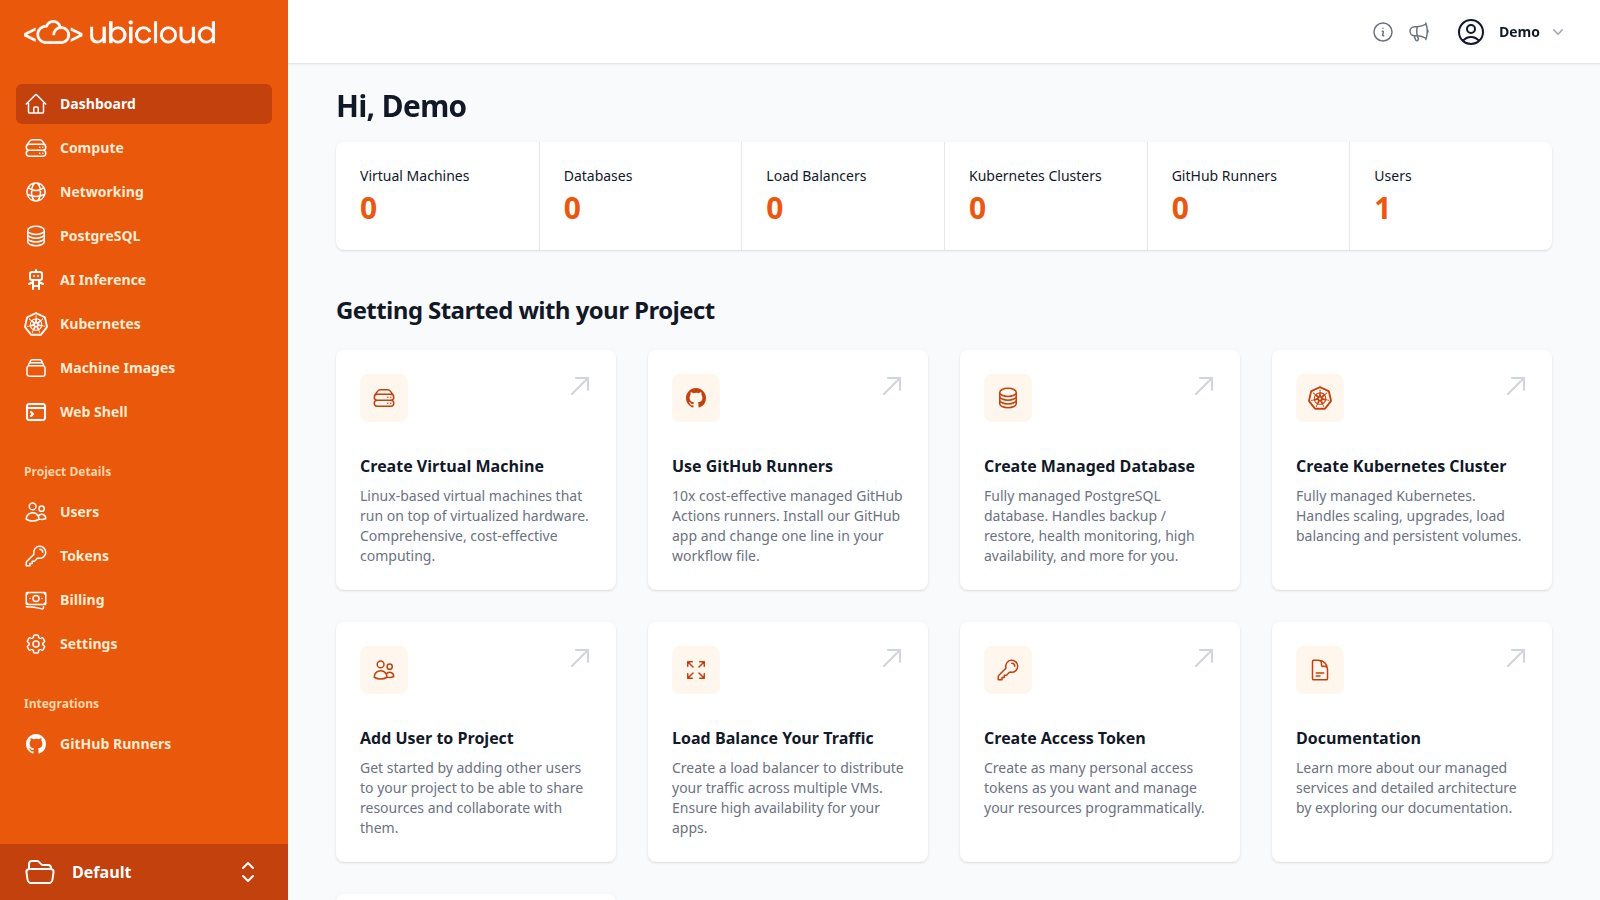Screen dimensions: 1600x900
Task: Click the info circle icon in header
Action: point(1383,32)
